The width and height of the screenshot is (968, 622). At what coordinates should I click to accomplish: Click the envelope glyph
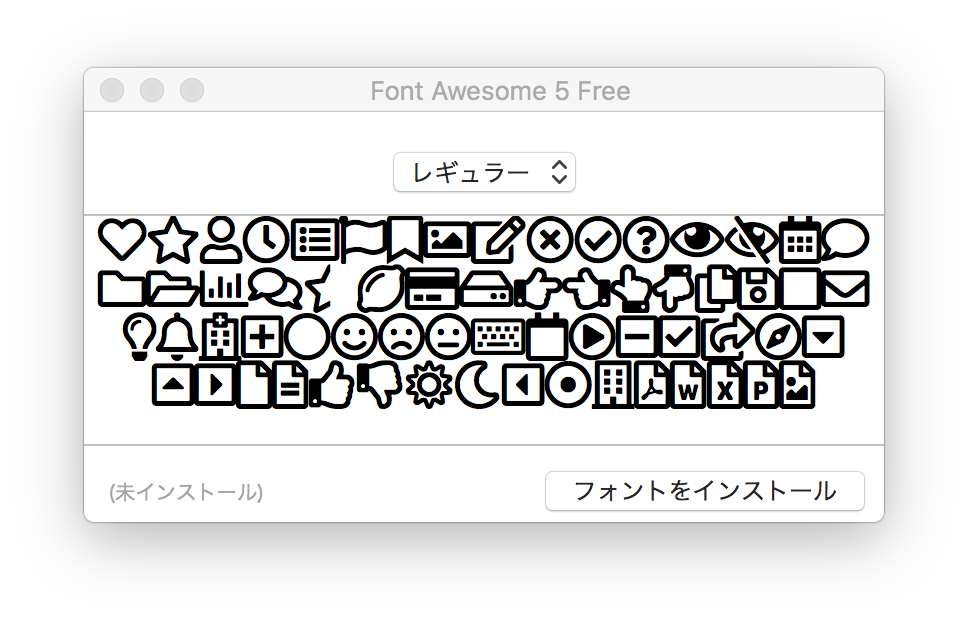point(845,289)
